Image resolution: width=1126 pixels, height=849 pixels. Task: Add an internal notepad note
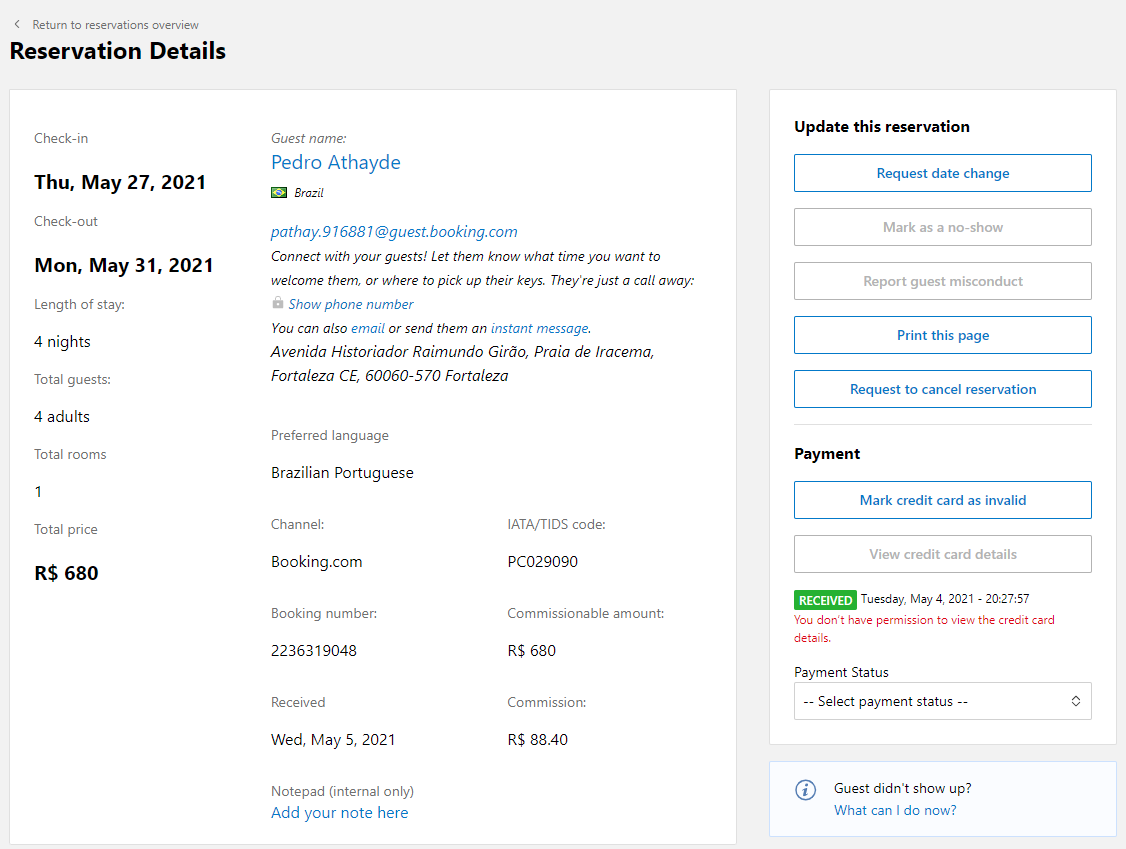point(339,812)
